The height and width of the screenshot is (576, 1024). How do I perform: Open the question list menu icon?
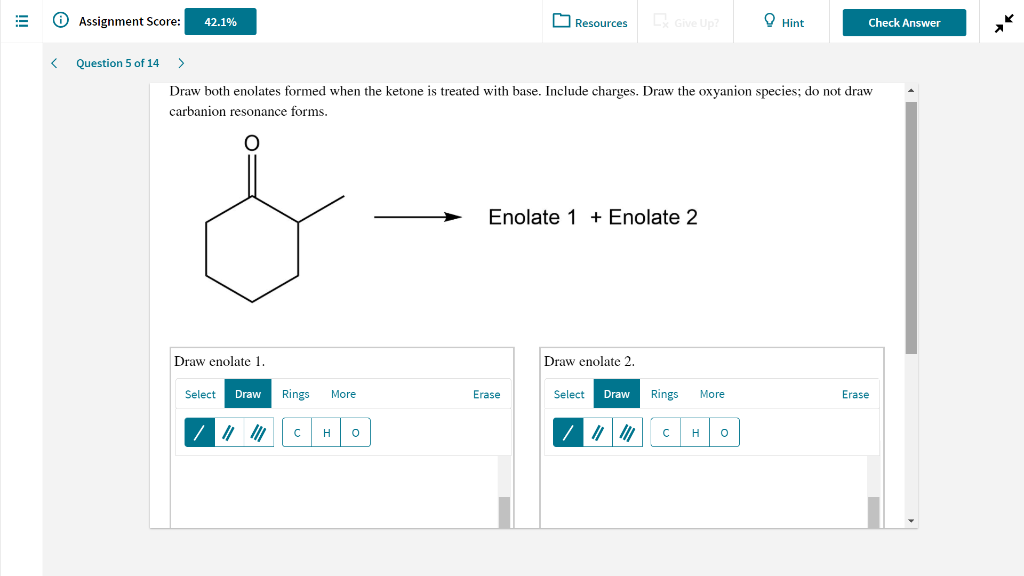(22, 22)
